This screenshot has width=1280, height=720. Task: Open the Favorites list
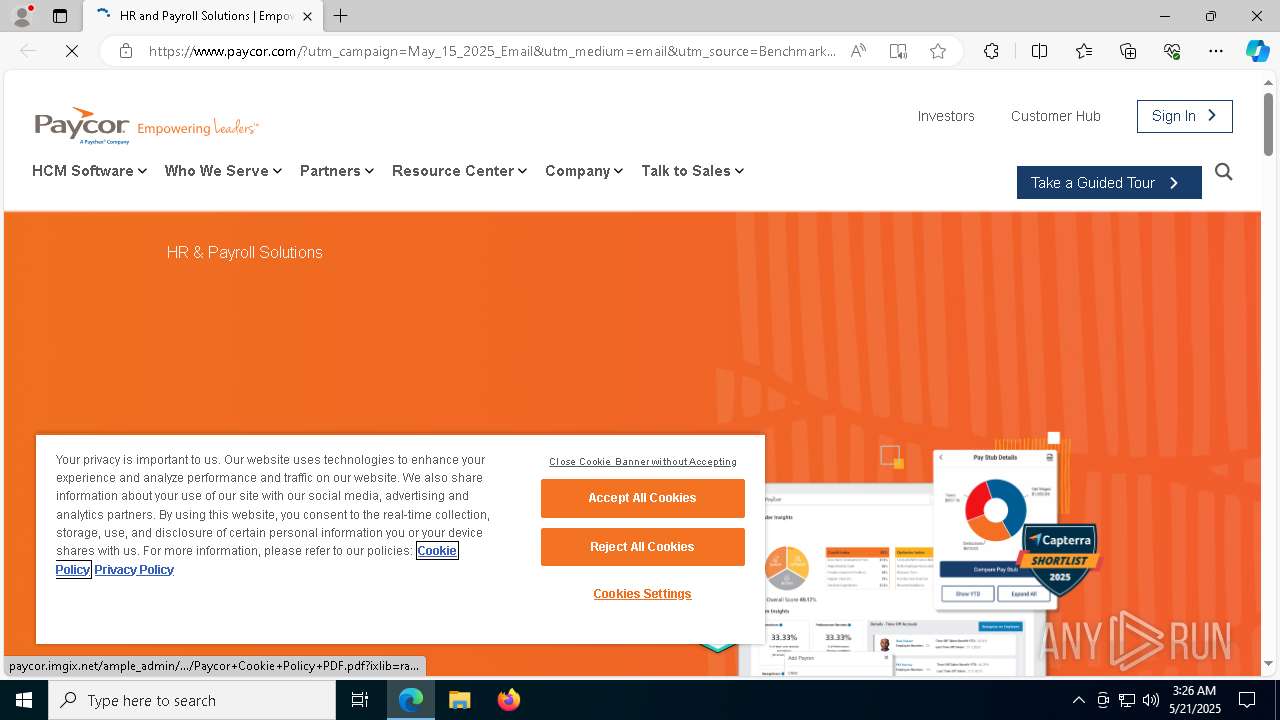pos(1084,51)
